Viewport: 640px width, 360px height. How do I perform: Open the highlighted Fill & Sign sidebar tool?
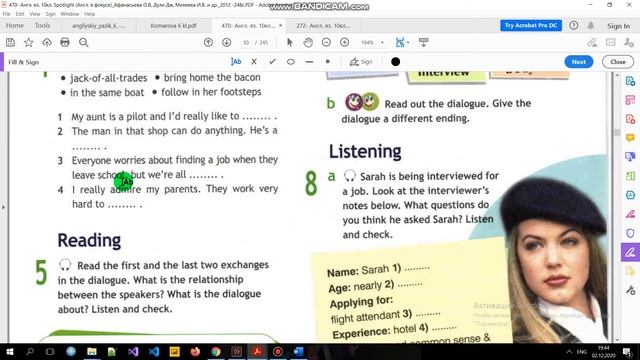[x=630, y=252]
